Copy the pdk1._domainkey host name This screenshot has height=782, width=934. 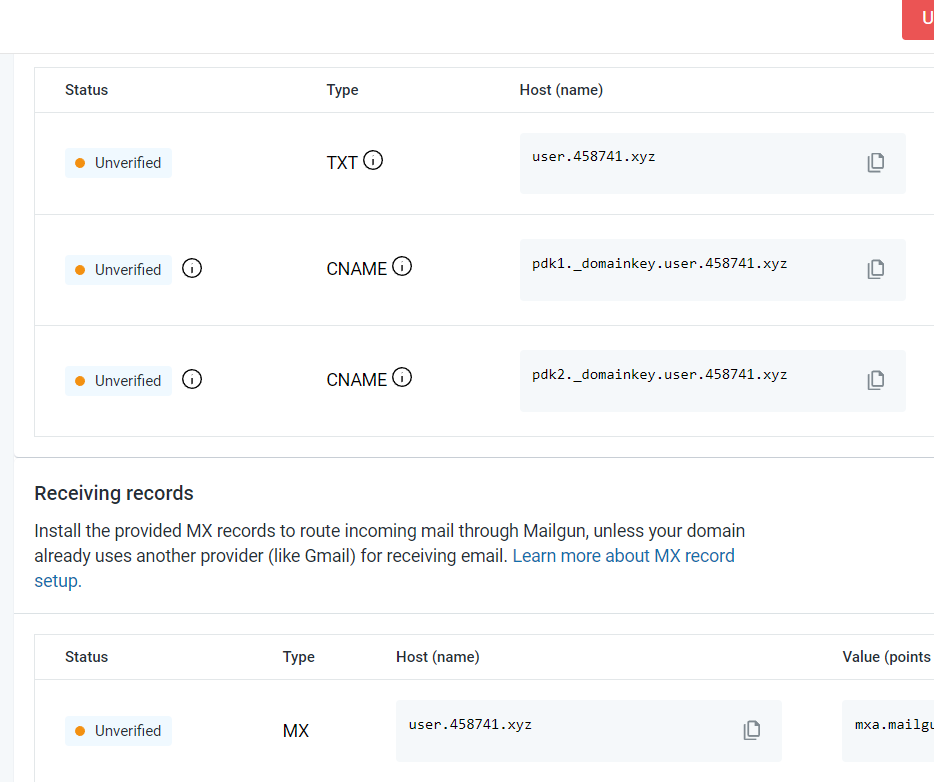point(875,269)
